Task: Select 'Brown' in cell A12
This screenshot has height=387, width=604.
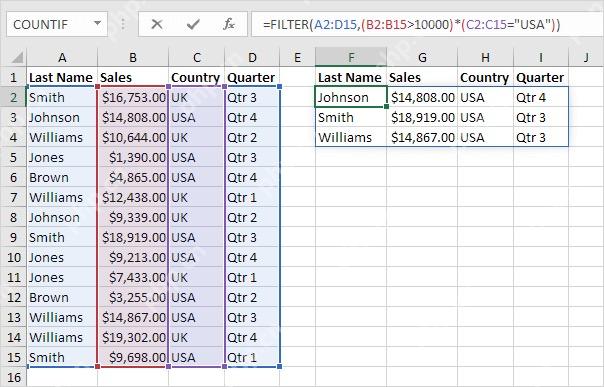Action: 62,297
